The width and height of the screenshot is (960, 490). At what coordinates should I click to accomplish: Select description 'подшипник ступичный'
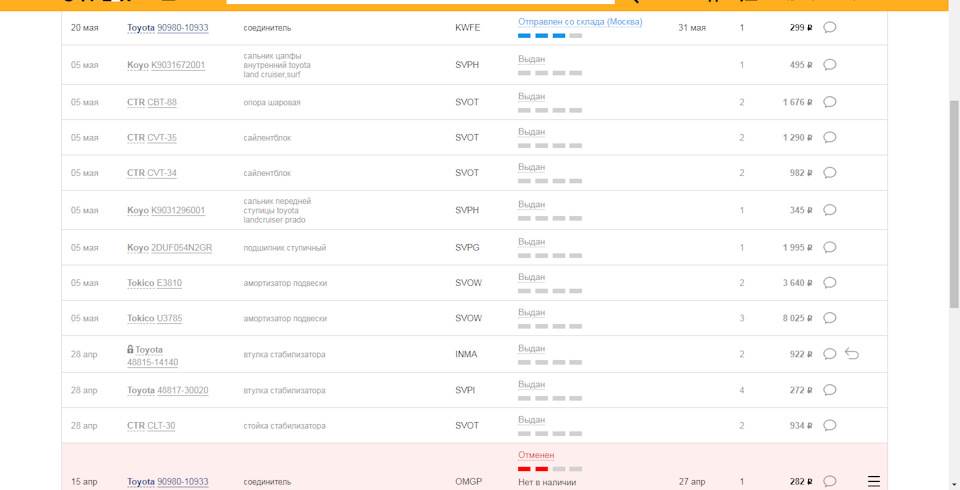point(285,248)
